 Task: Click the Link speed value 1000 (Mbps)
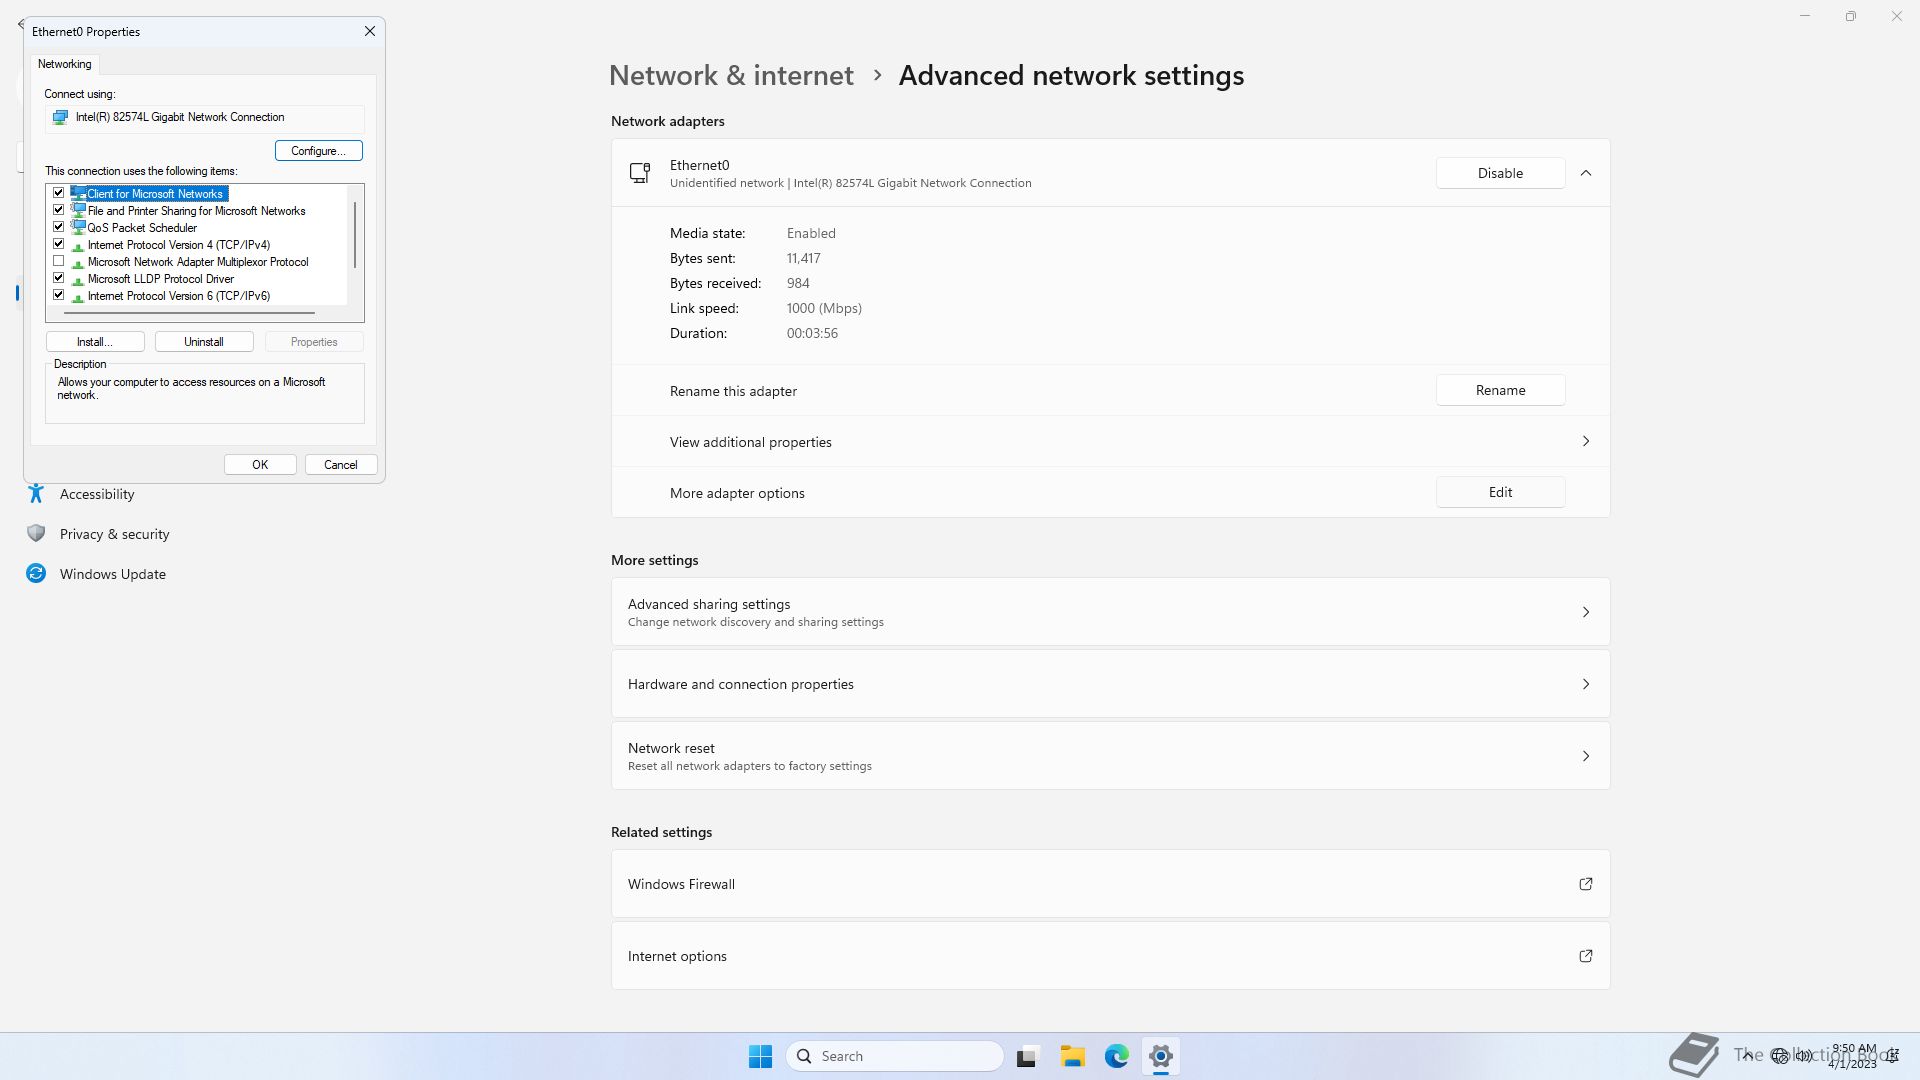pos(824,308)
